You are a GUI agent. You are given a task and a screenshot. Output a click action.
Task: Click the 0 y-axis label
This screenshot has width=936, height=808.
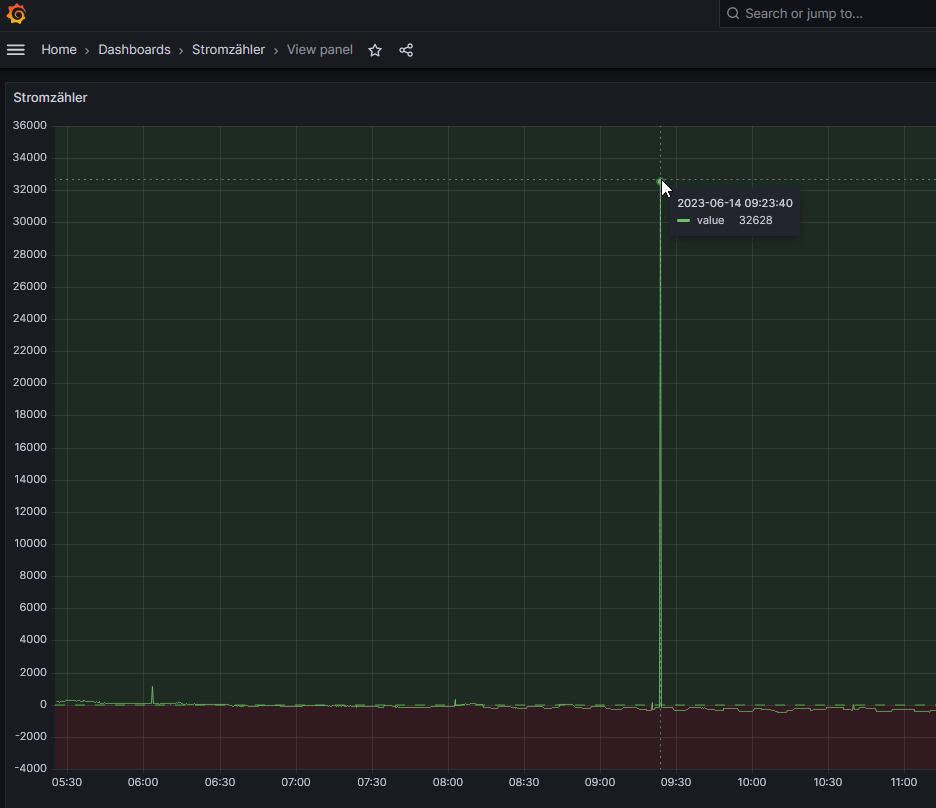pyautogui.click(x=43, y=704)
